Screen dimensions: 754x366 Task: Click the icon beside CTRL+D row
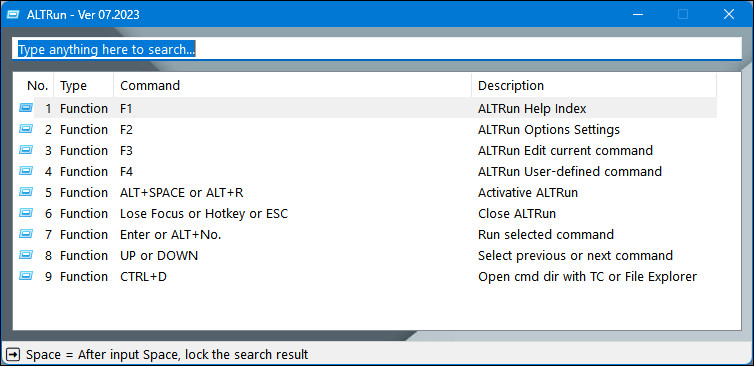[25, 277]
